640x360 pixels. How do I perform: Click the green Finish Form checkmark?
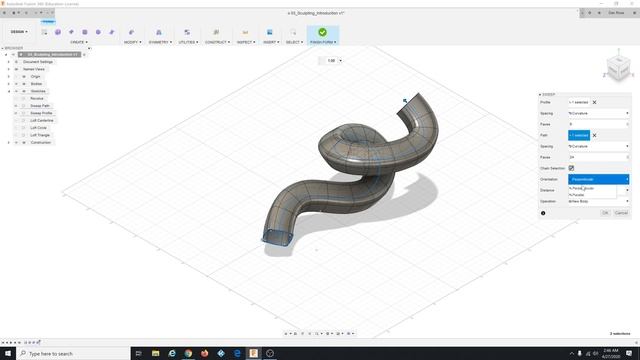pos(322,32)
